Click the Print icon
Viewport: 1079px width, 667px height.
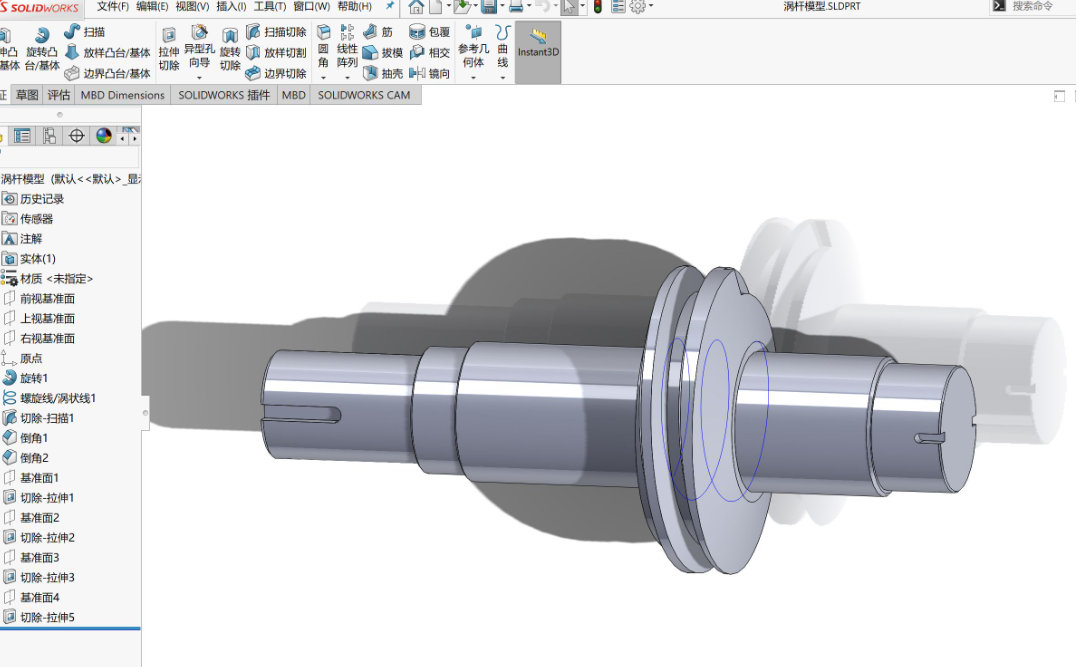516,7
